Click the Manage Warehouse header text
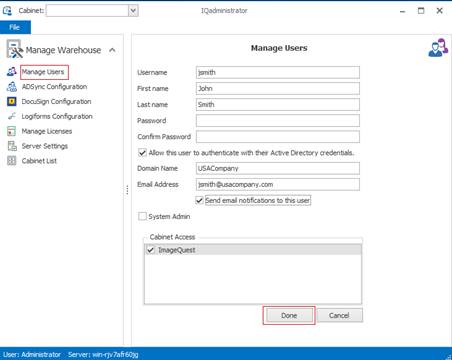This screenshot has height=360, width=452. pos(63,50)
